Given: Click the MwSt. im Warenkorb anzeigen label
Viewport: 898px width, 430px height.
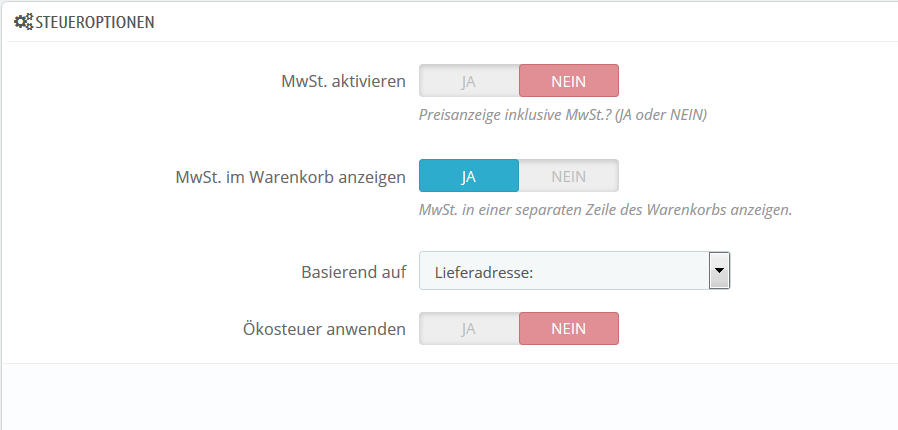Looking at the screenshot, I should tap(289, 177).
